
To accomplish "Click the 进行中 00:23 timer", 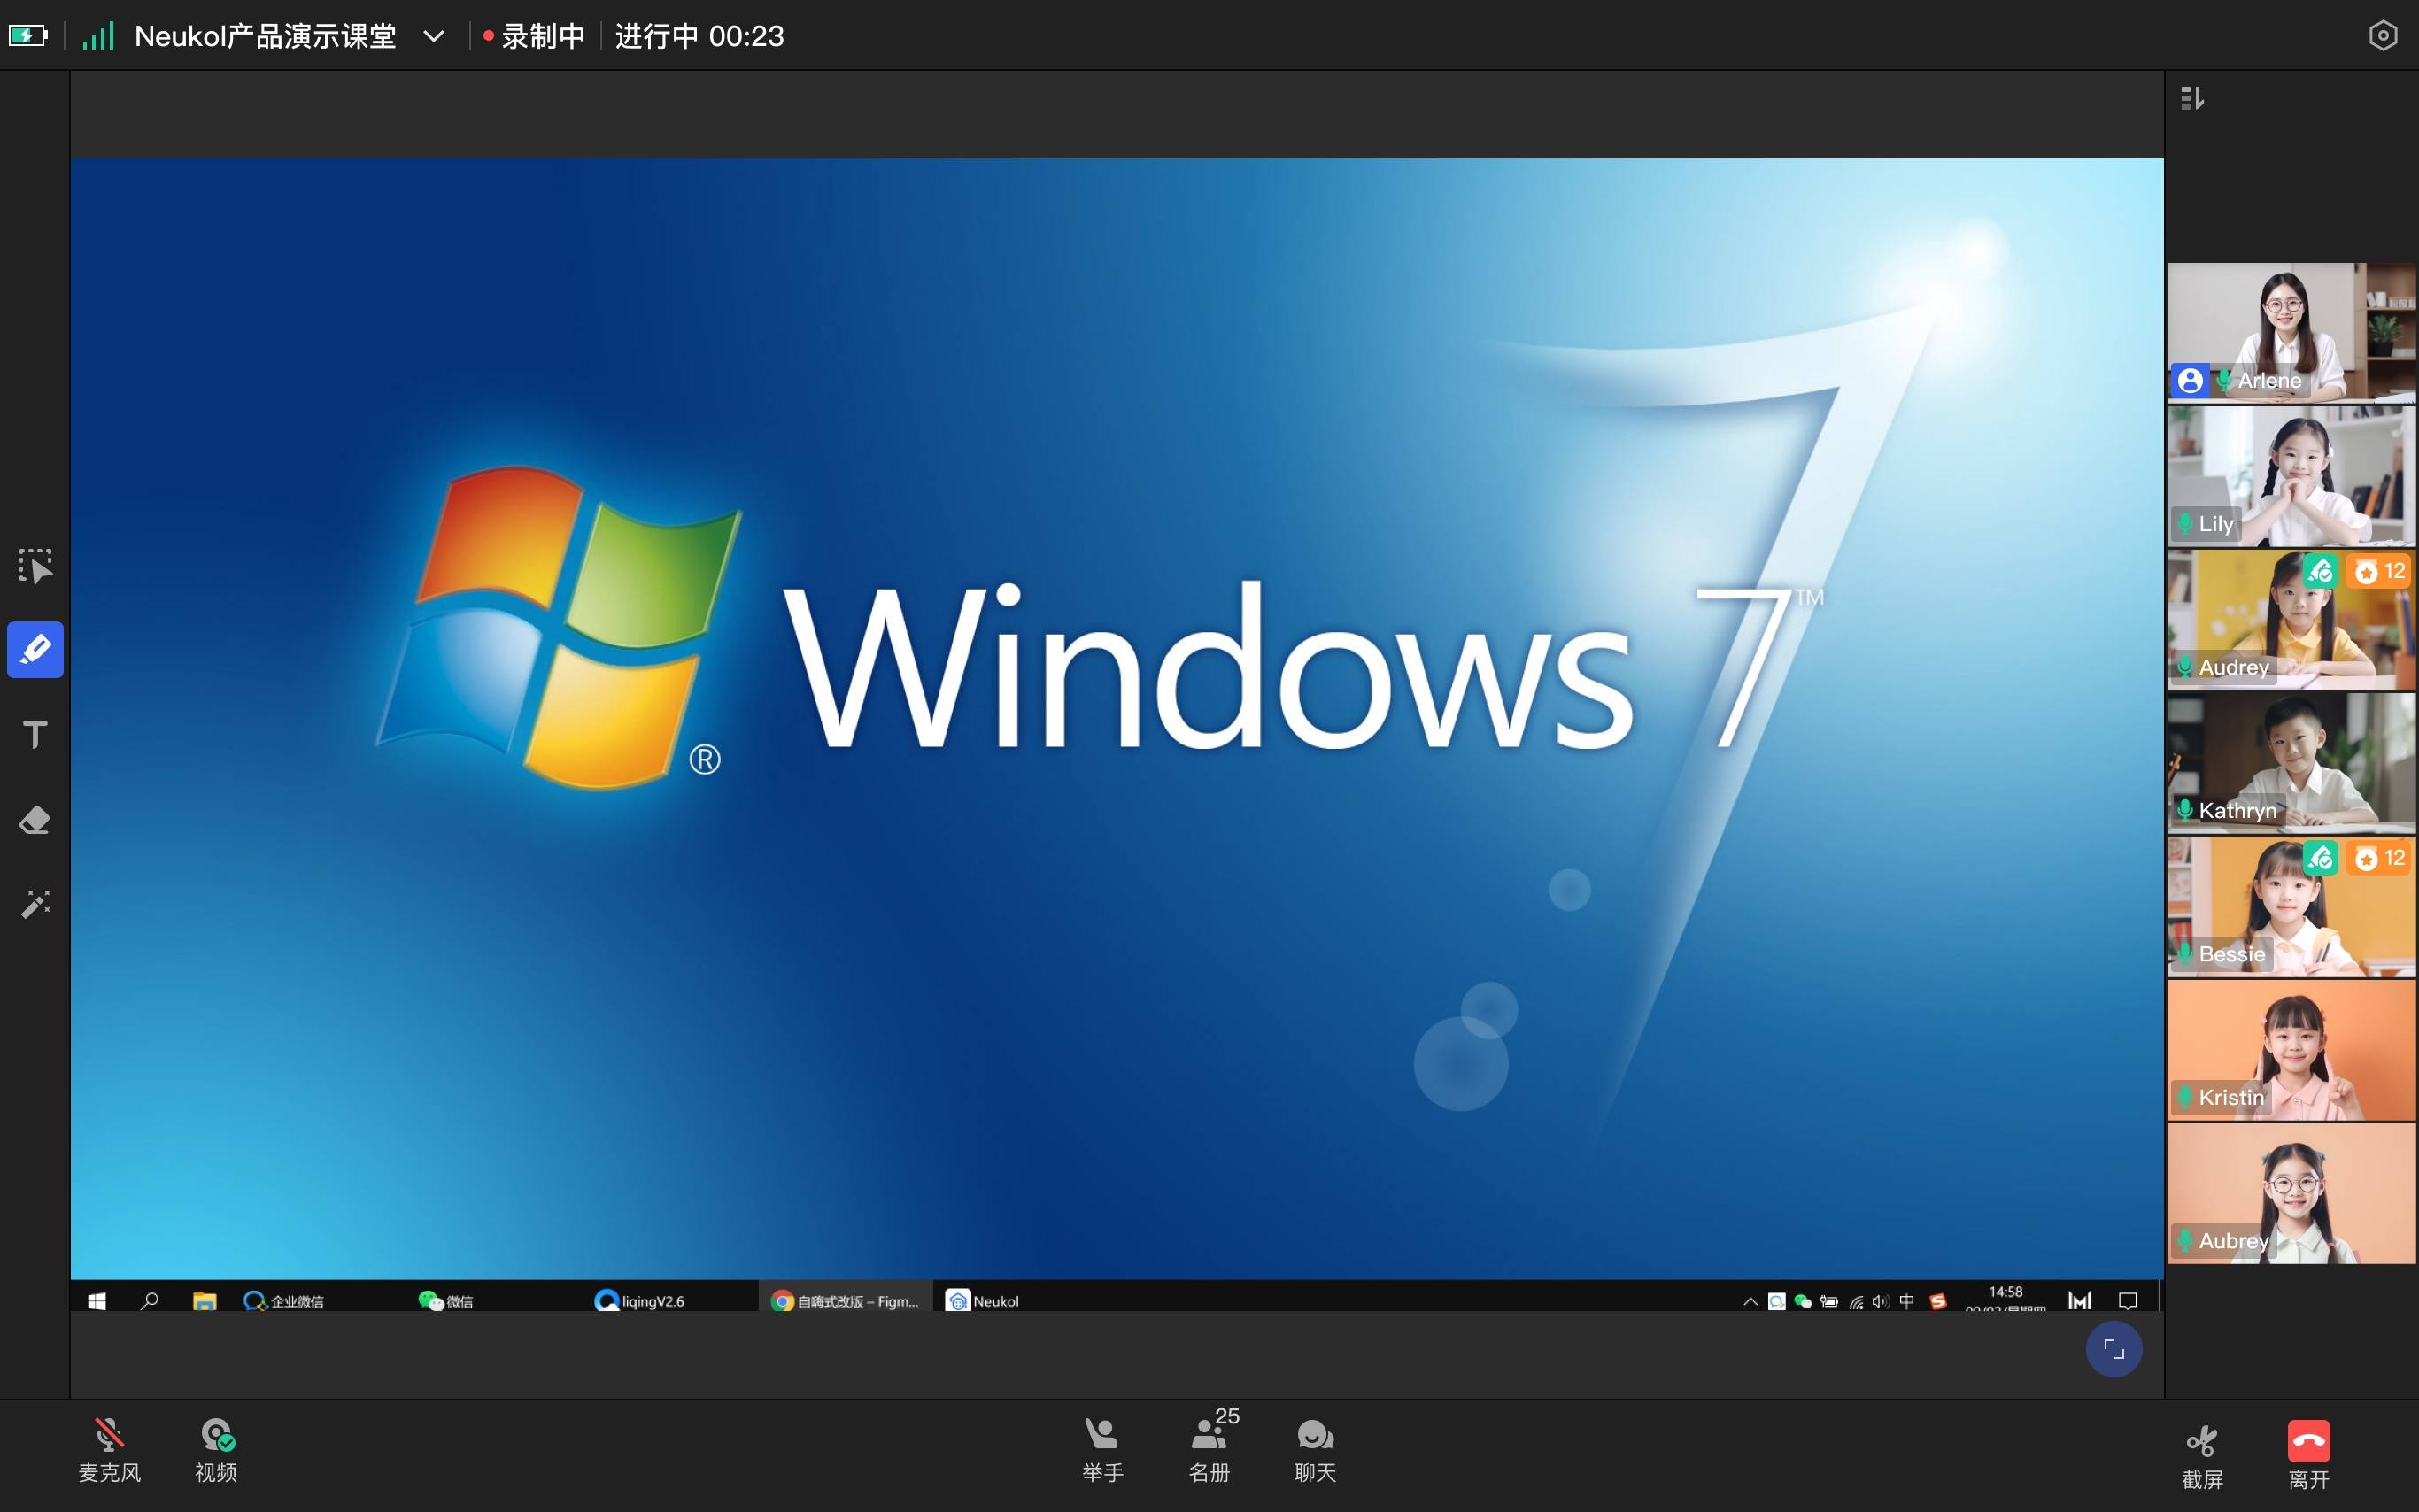I will 699,36.
